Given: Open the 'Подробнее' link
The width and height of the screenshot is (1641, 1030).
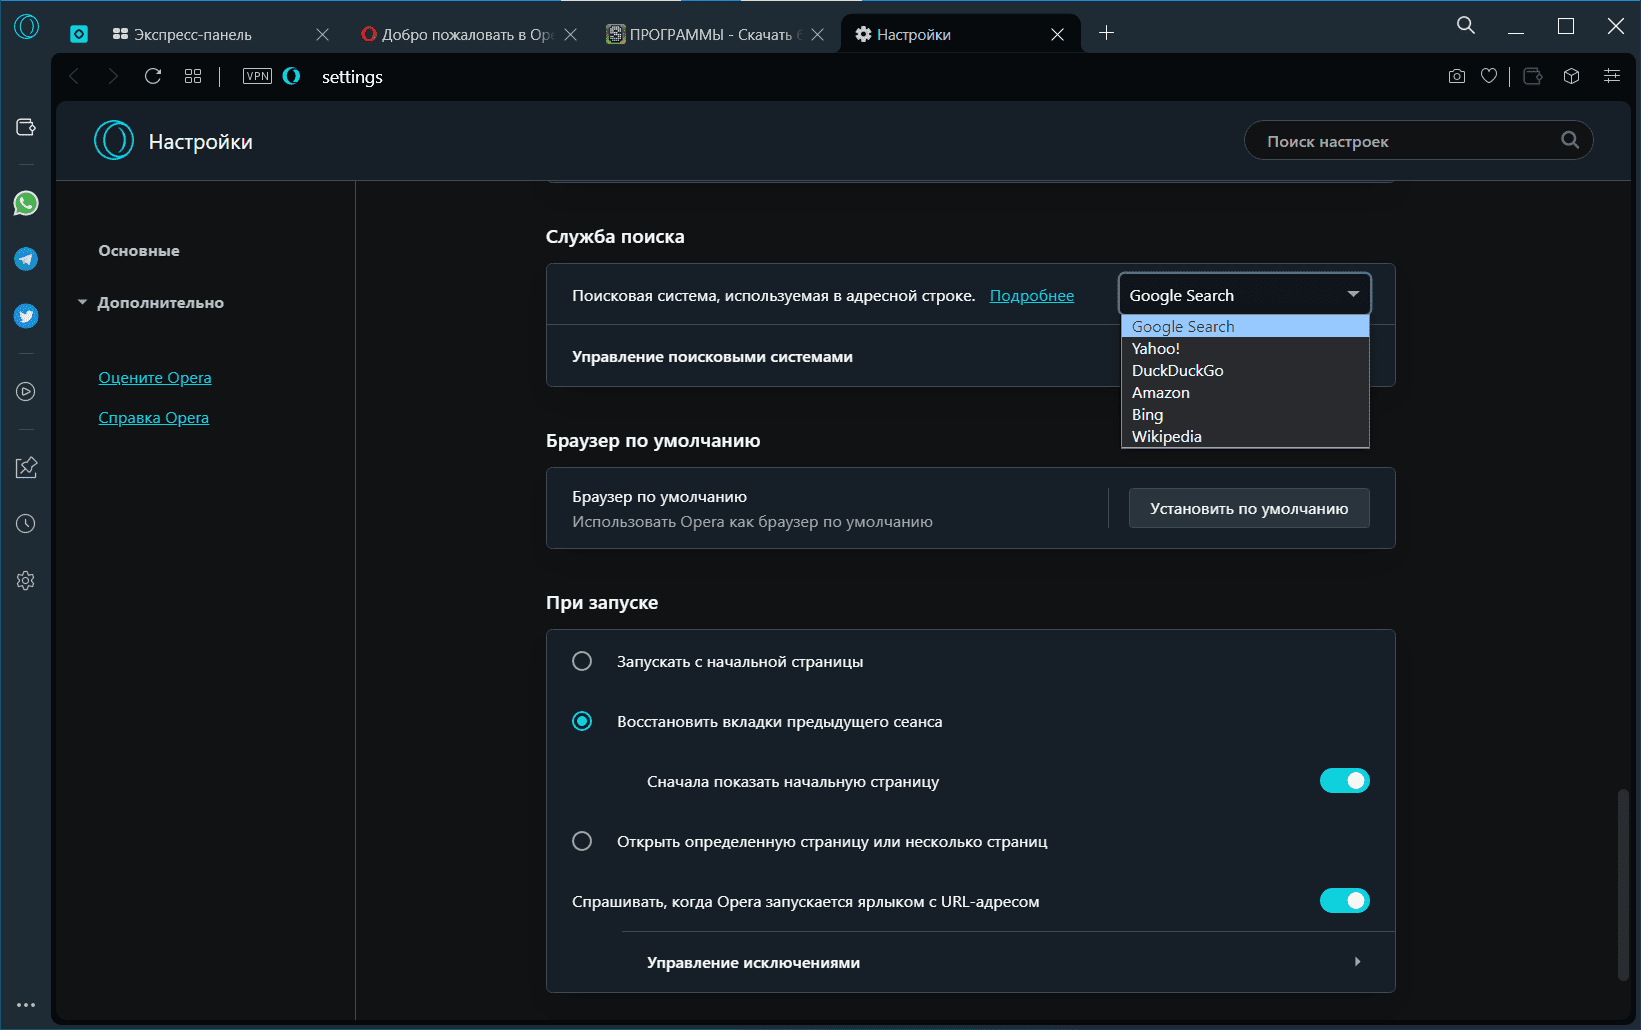Looking at the screenshot, I should coord(1031,296).
